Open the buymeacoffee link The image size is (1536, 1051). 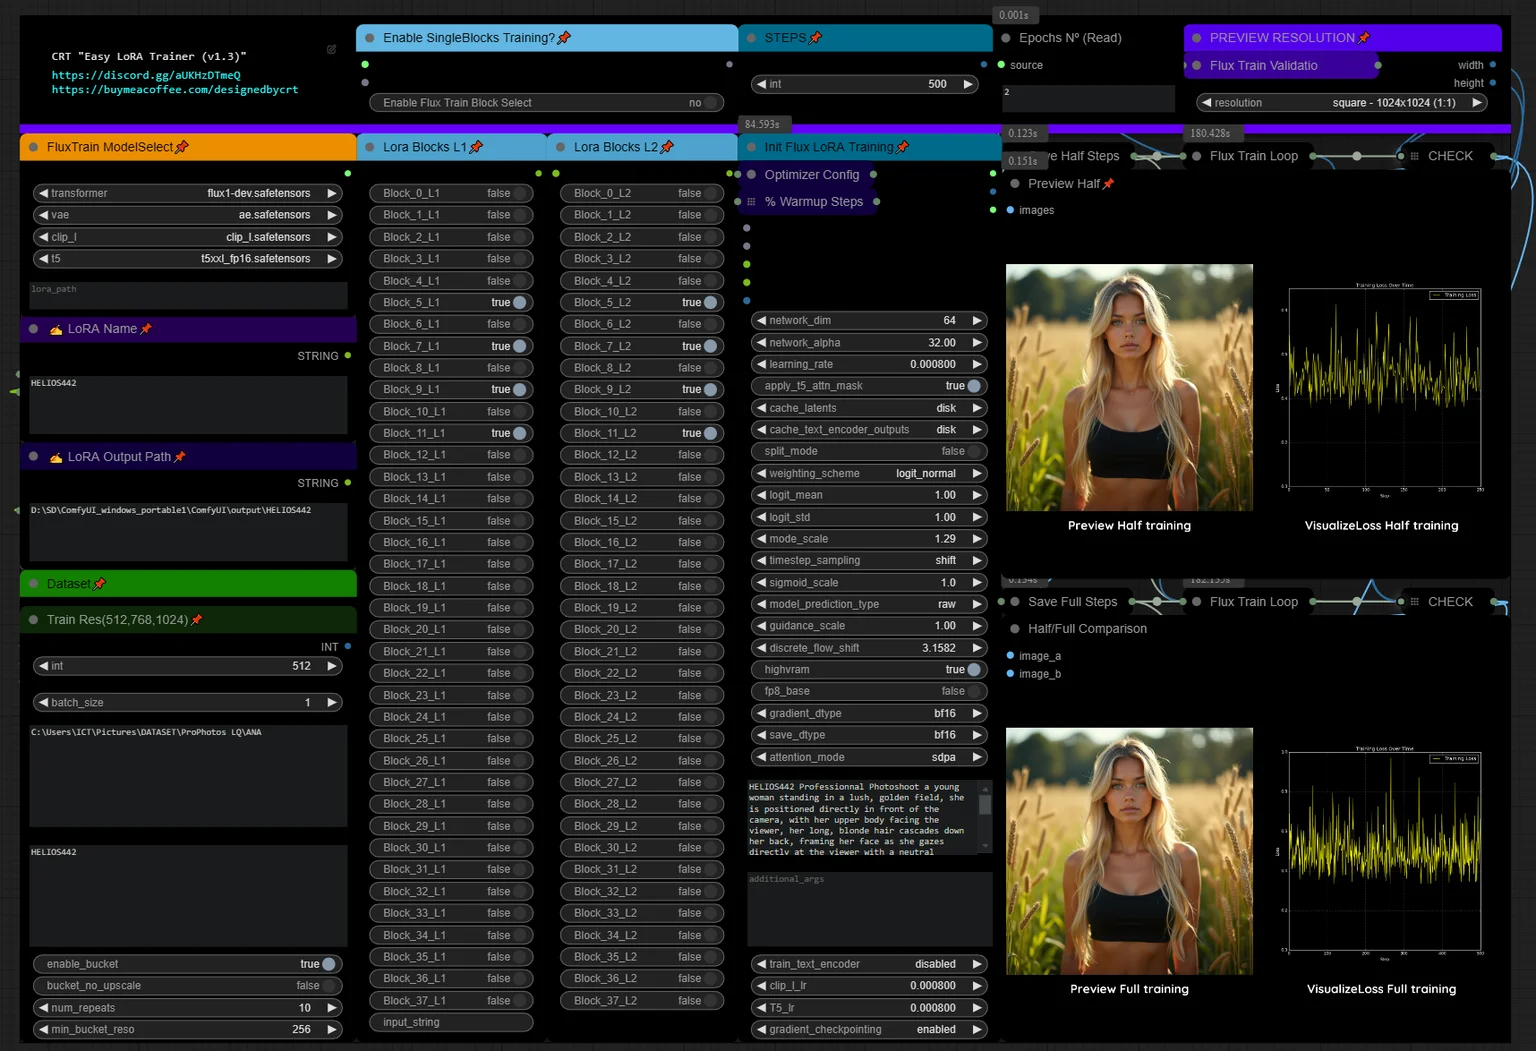click(x=175, y=89)
